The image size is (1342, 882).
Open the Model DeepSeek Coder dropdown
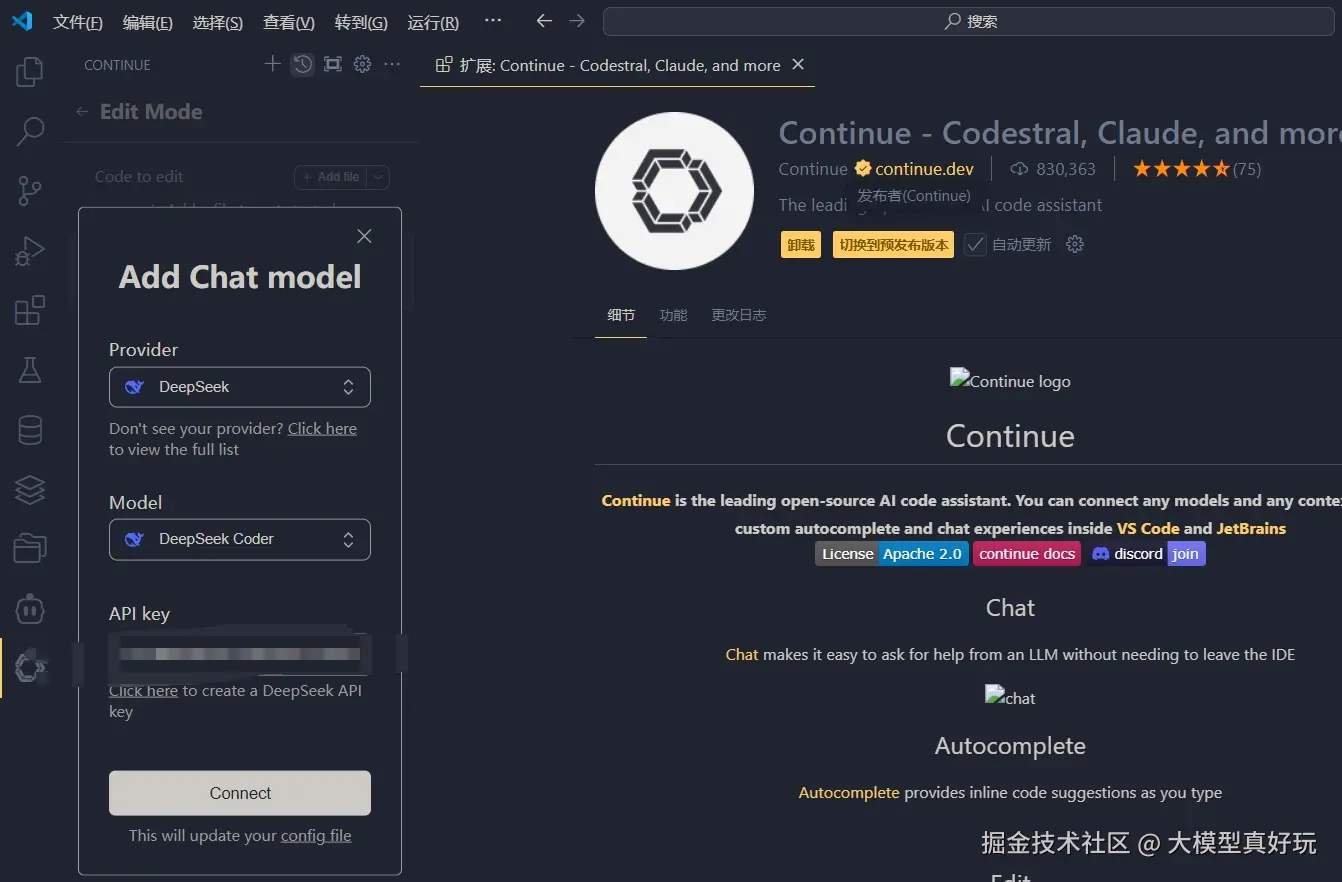[x=240, y=539]
